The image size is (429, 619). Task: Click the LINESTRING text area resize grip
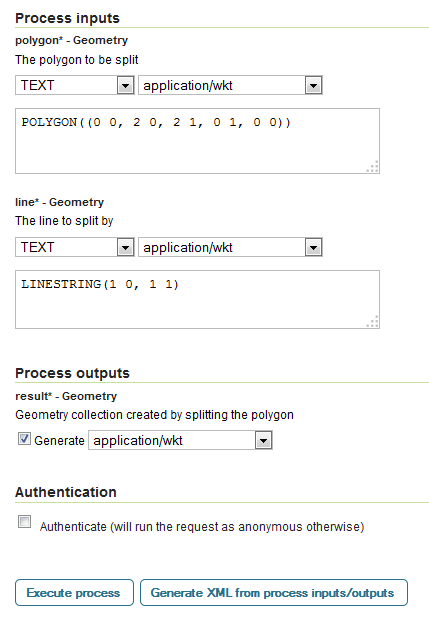(x=373, y=321)
